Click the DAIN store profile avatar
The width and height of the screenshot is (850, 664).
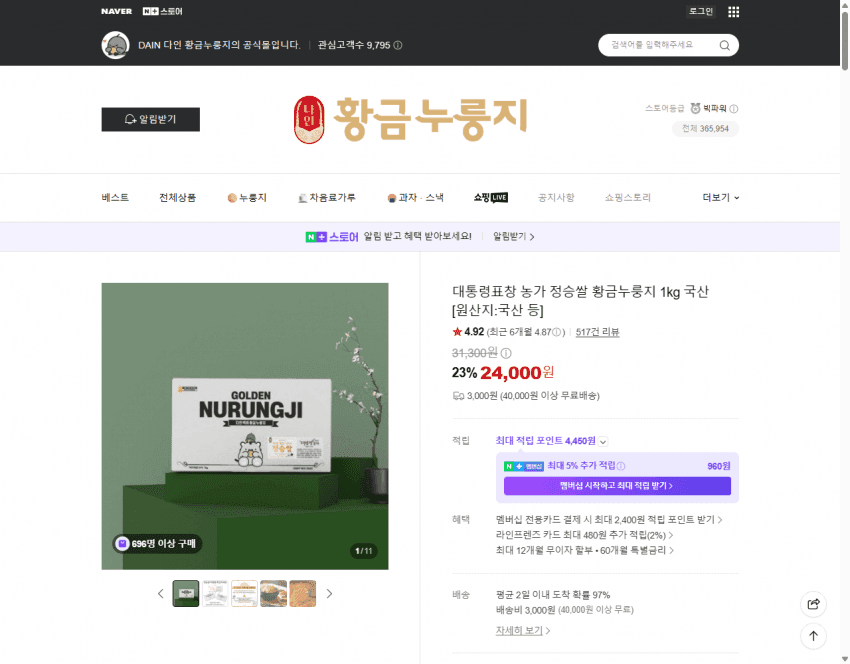point(115,45)
